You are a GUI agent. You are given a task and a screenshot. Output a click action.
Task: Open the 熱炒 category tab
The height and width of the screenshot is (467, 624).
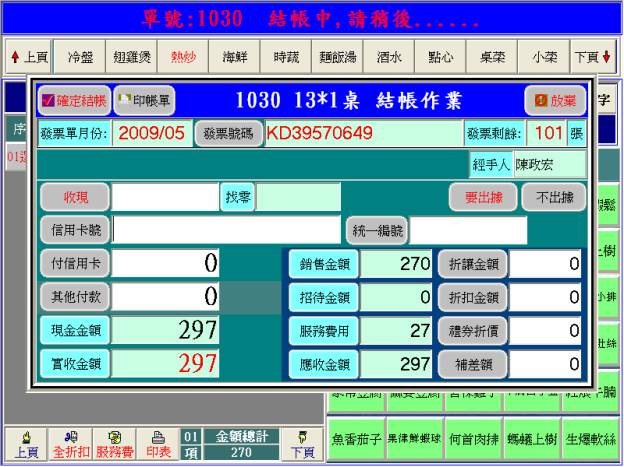point(184,57)
